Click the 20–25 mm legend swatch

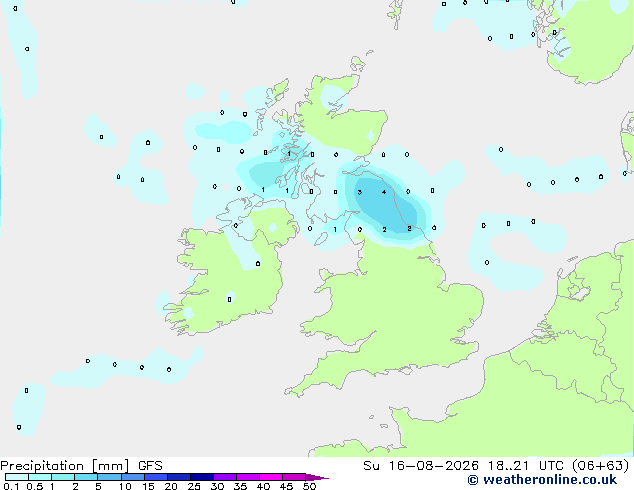pos(178,477)
